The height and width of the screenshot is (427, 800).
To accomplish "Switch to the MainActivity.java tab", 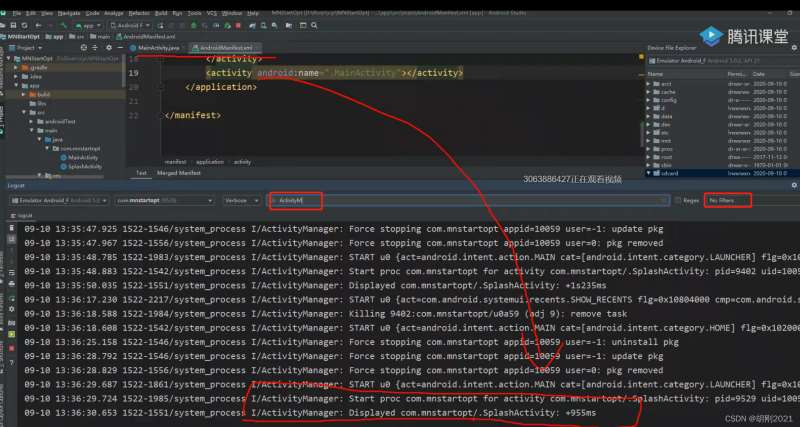I will point(155,47).
